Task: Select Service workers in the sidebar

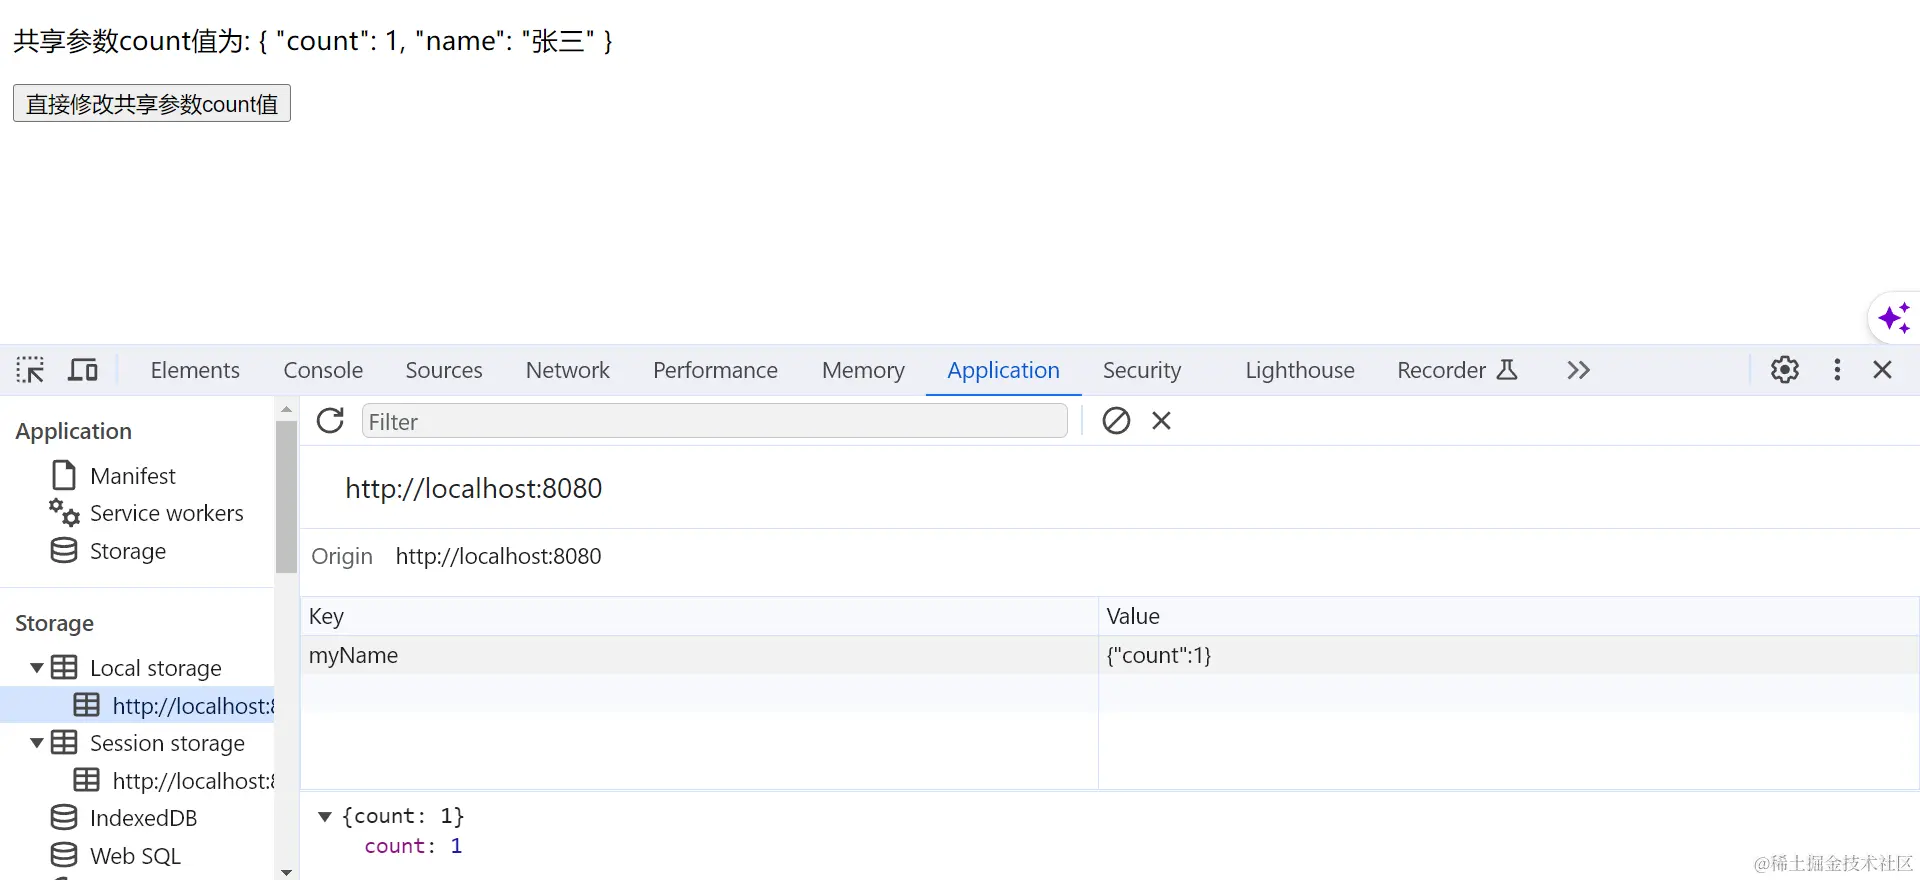Action: click(x=167, y=513)
